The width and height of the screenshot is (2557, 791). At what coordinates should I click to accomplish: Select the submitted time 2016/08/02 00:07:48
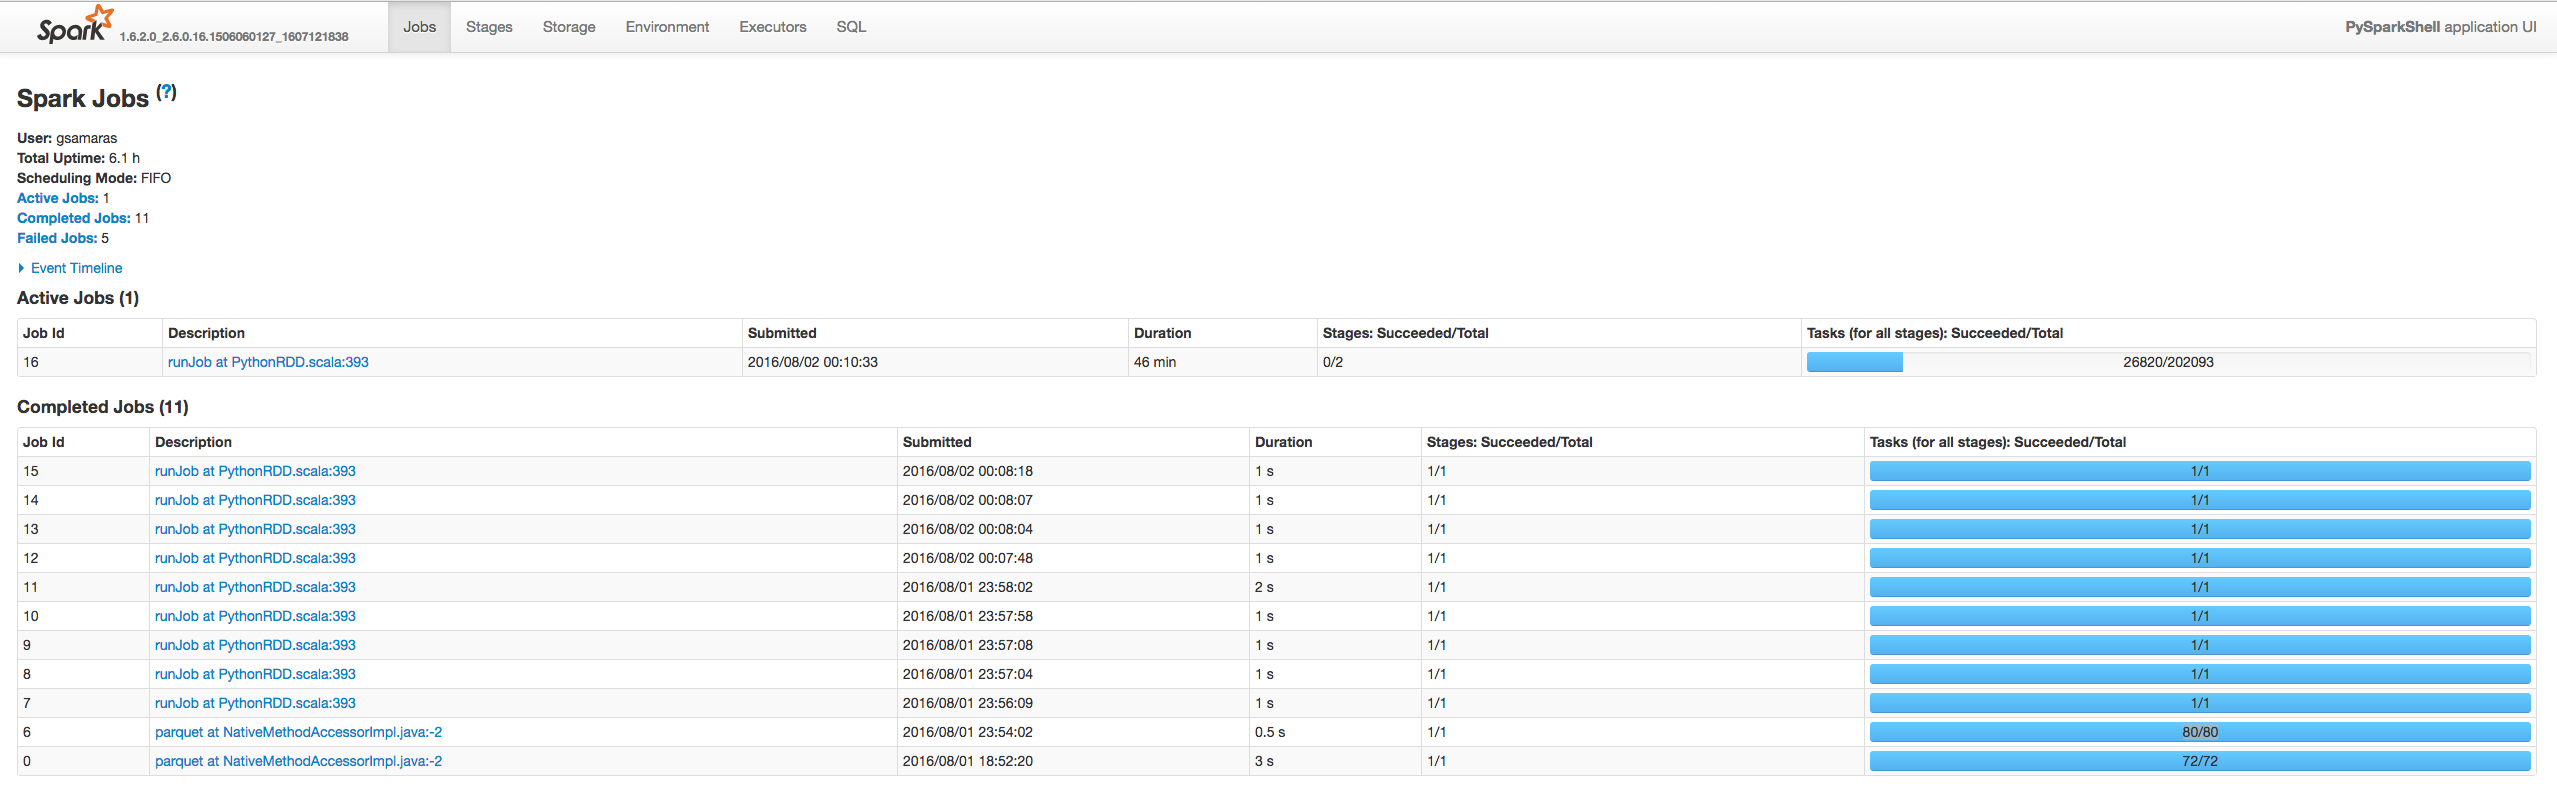tap(968, 558)
